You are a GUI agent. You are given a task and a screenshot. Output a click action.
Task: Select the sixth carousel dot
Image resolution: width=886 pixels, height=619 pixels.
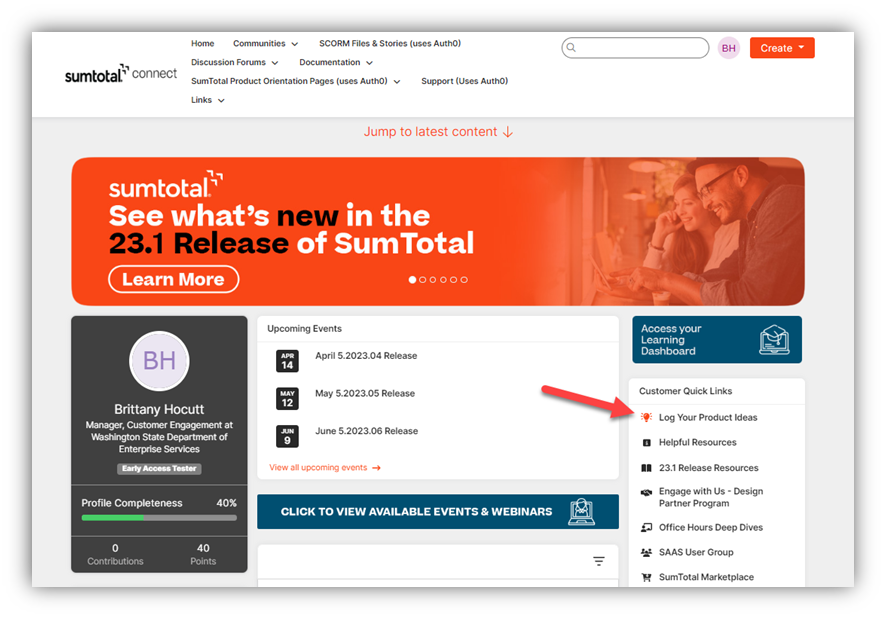pyautogui.click(x=464, y=280)
